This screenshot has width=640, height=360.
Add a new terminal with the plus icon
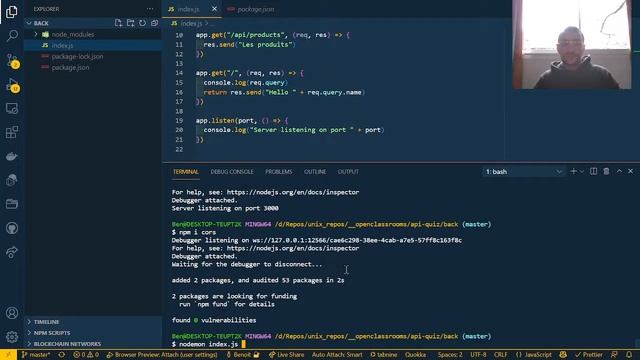point(573,171)
